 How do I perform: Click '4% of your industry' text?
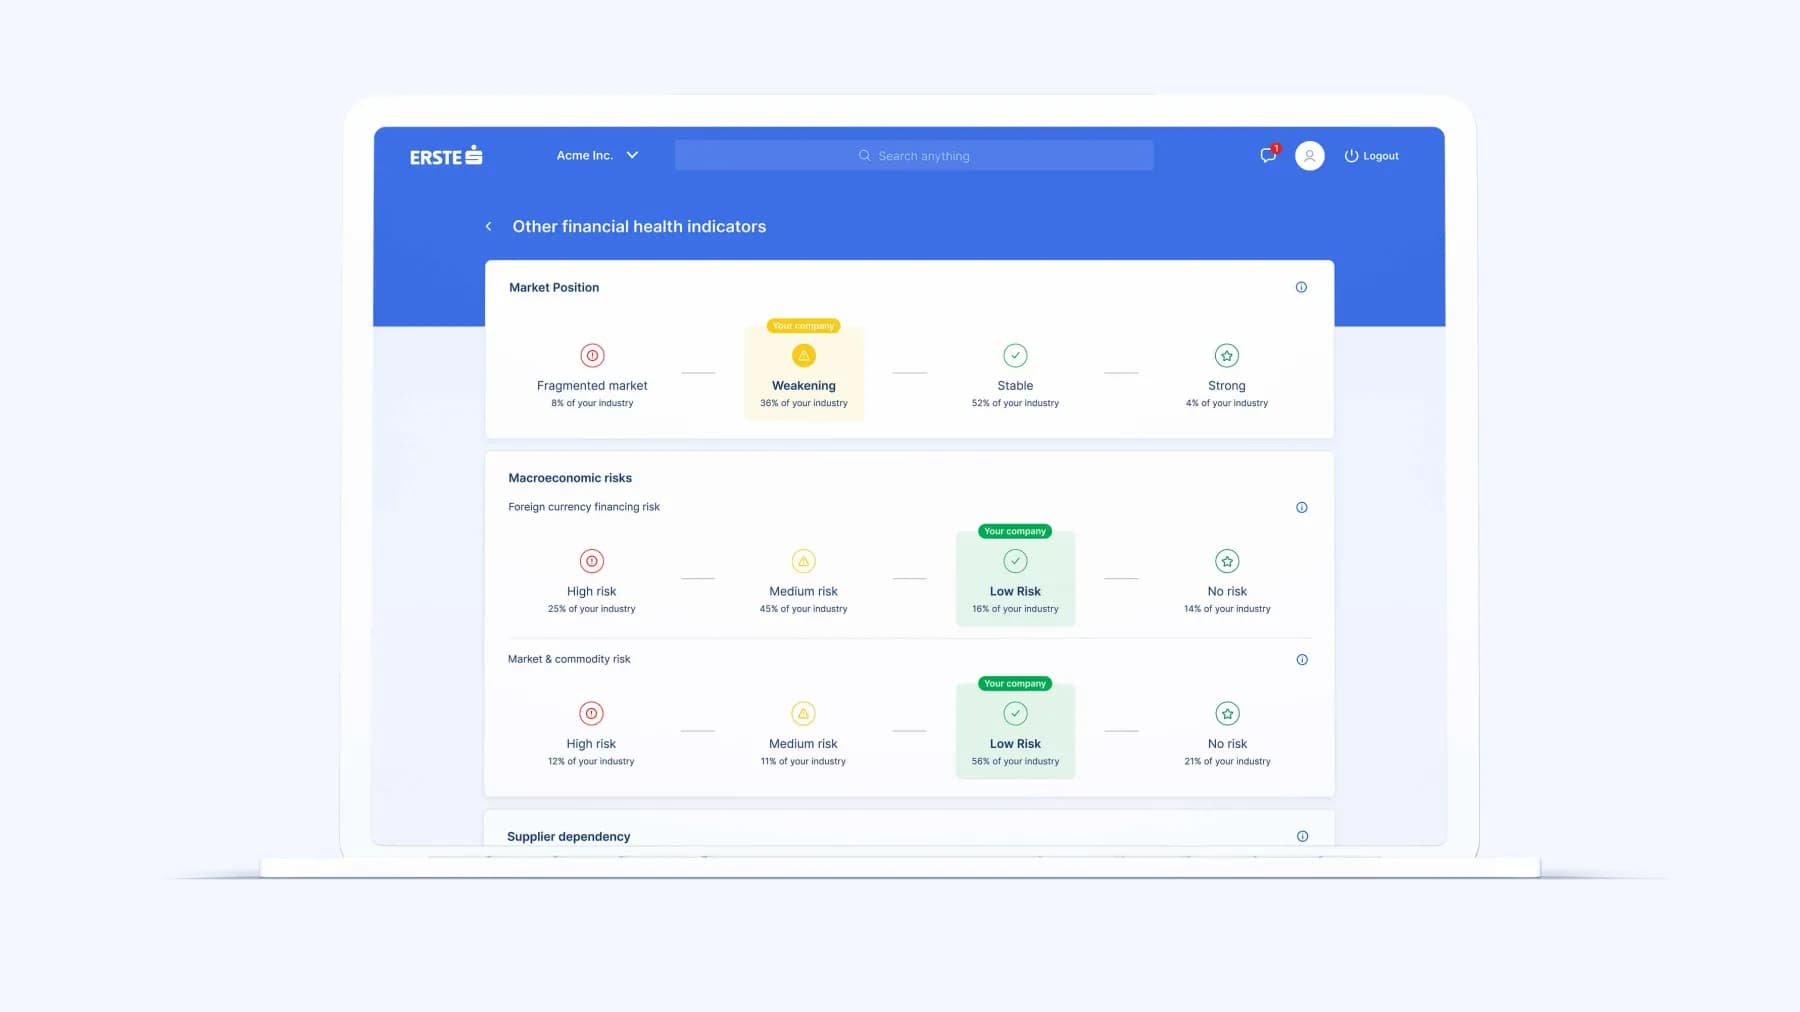1227,403
